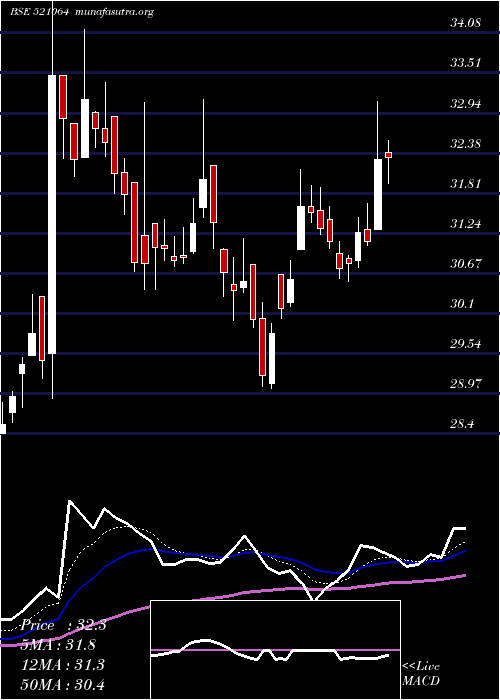Viewport: 500px width, 700px height.
Task: Select the 31.81 price axis label
Action: pyautogui.click(x=465, y=183)
